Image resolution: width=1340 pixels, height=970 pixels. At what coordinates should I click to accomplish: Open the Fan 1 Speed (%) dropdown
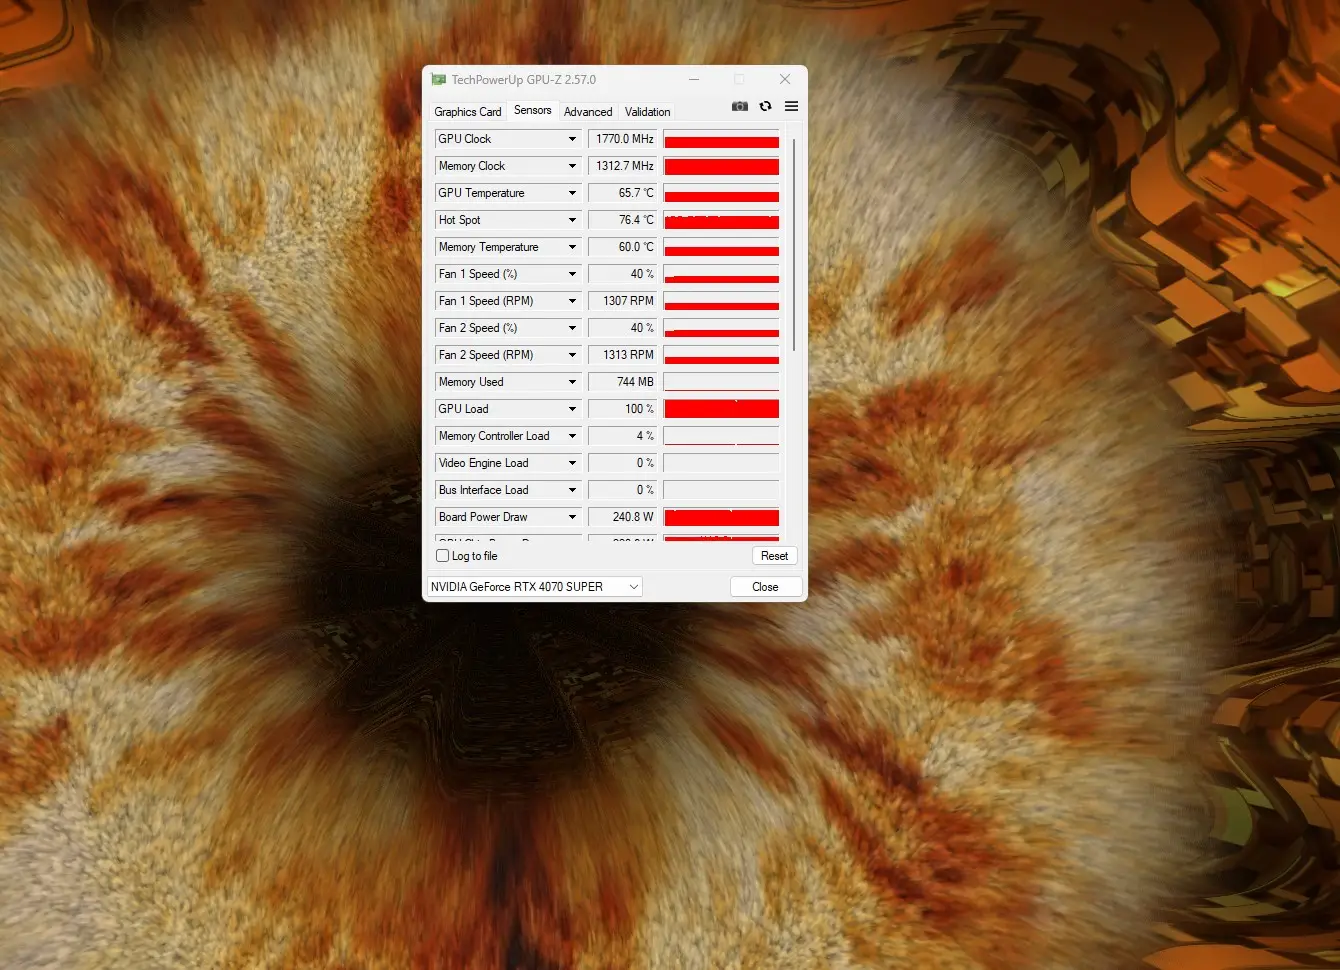point(572,274)
